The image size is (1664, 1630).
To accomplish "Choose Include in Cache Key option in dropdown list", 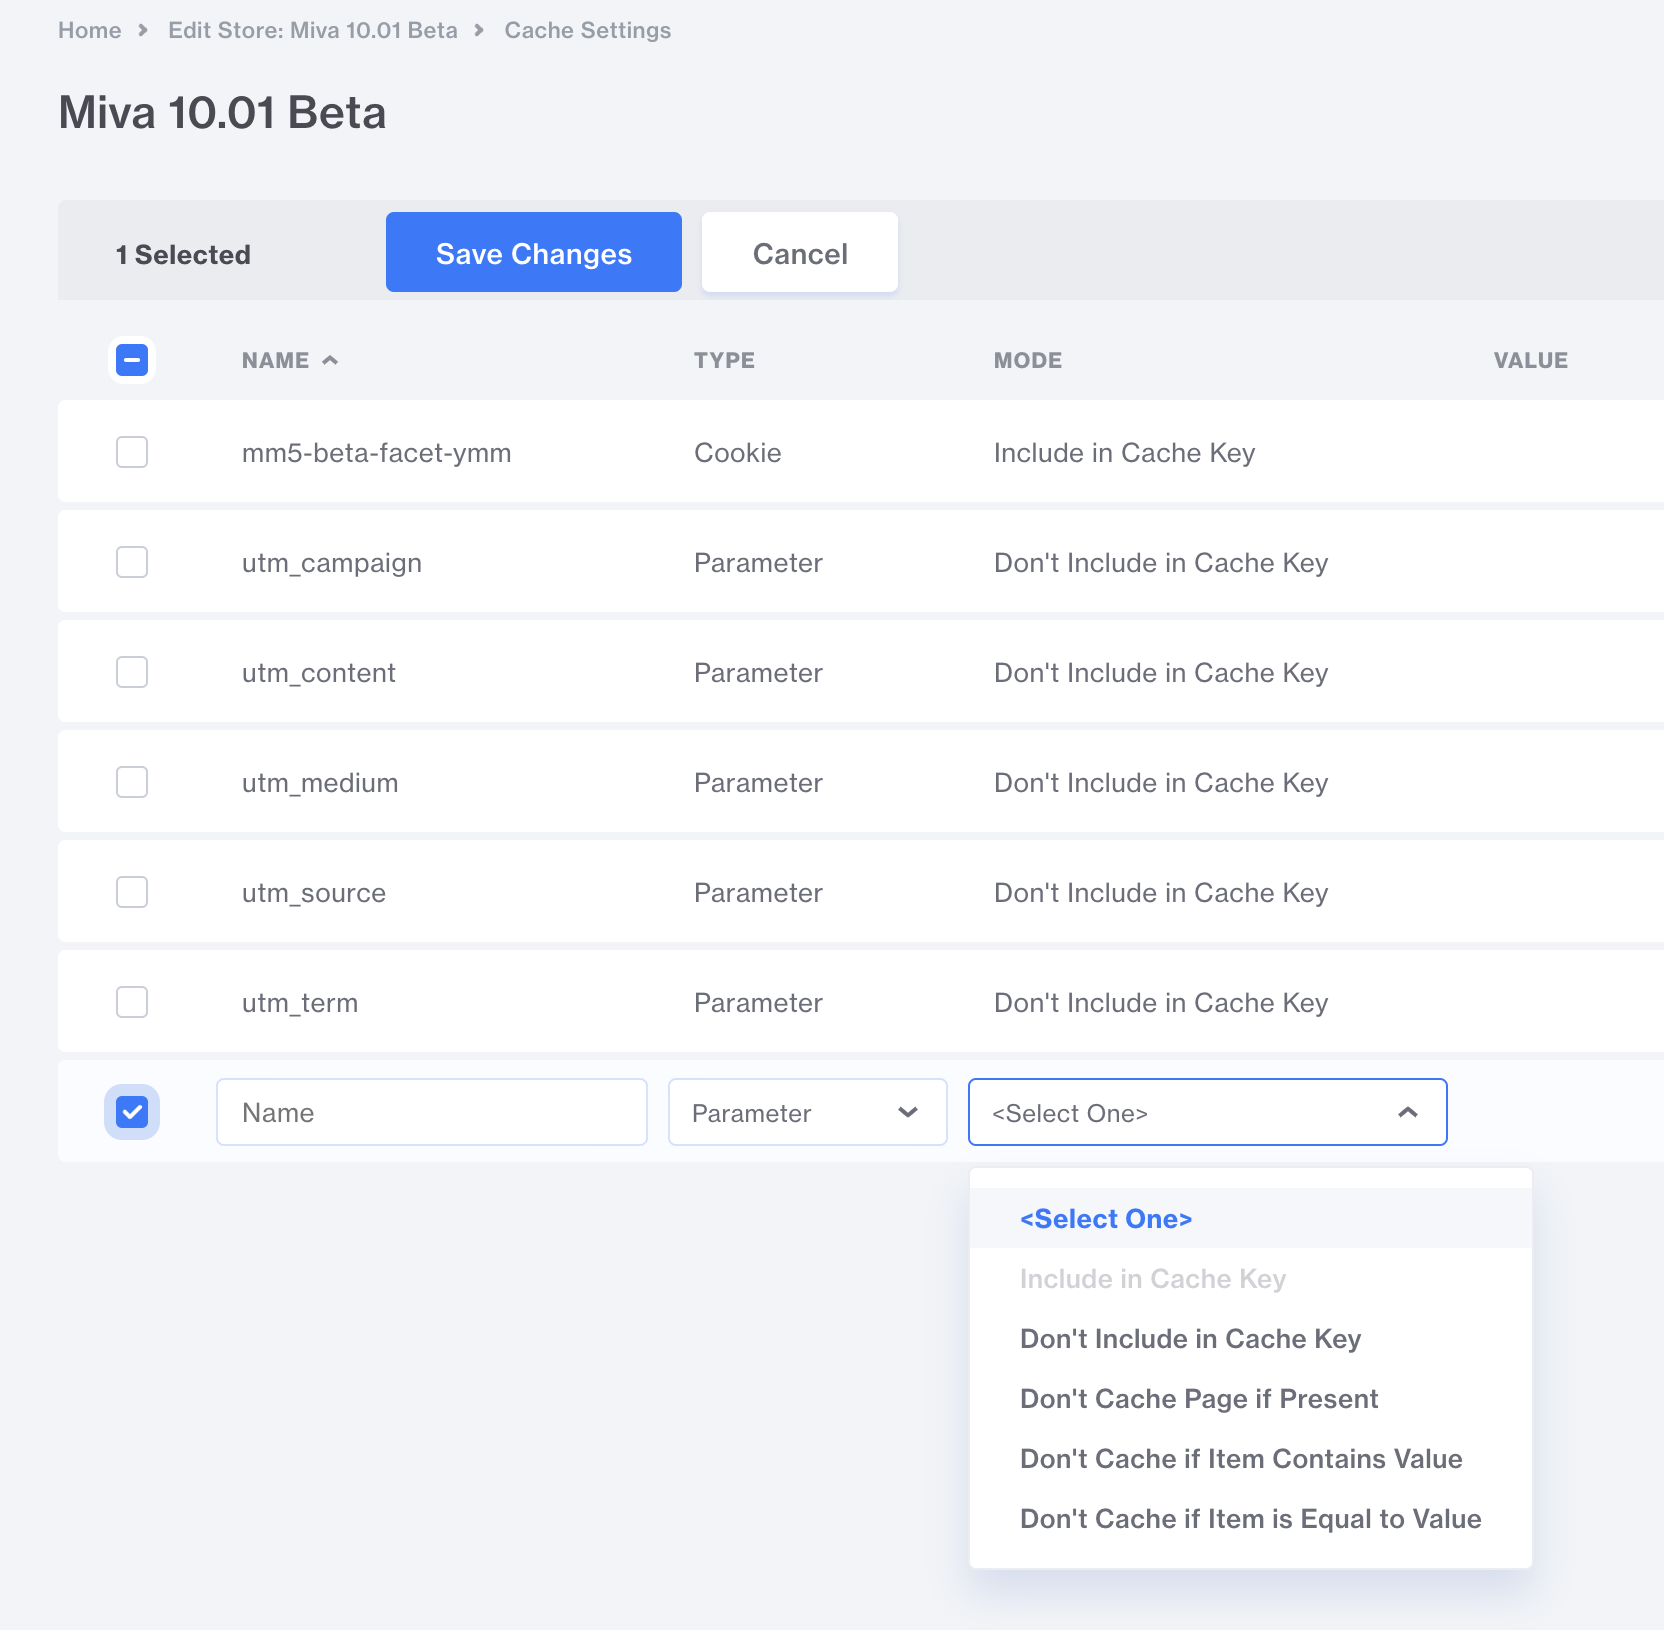I will click(x=1251, y=1278).
